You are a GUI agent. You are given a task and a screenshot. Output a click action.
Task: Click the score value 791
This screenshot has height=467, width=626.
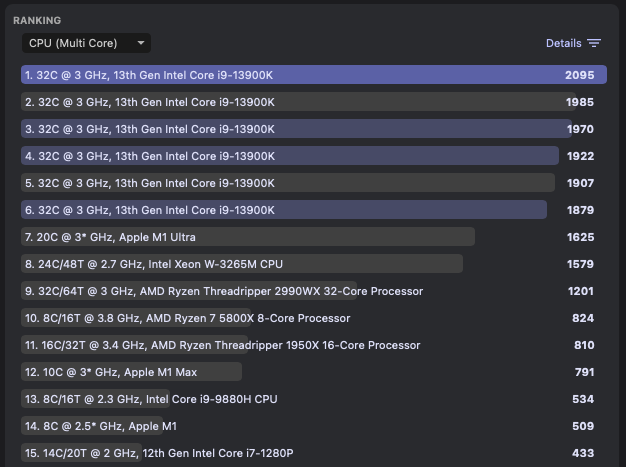coord(584,372)
